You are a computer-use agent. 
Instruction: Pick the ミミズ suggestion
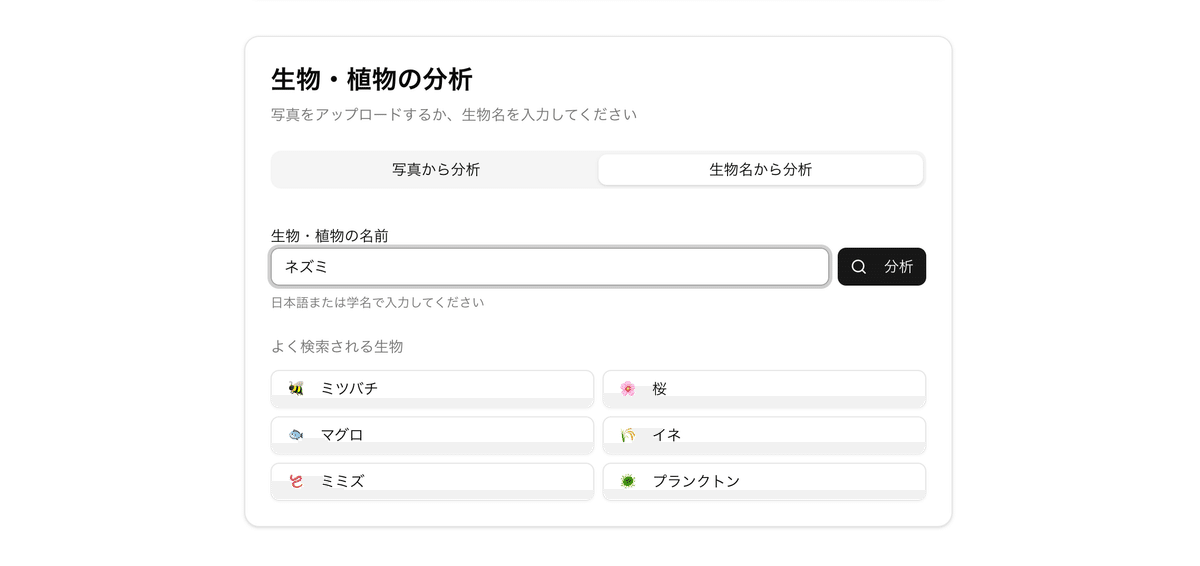tap(432, 481)
